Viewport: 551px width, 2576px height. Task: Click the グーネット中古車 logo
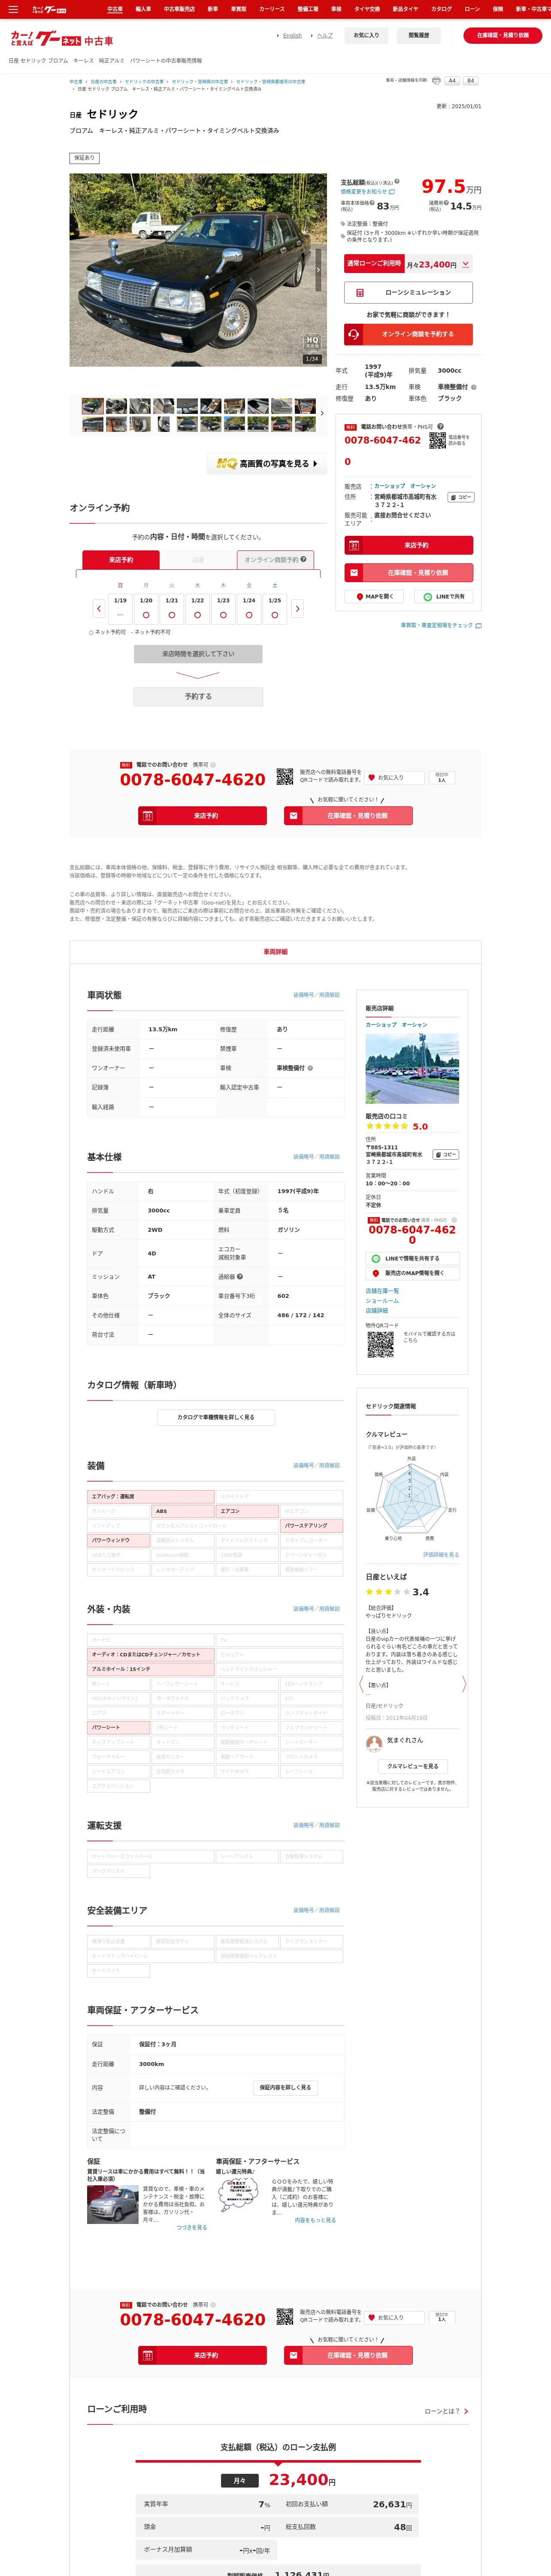(x=61, y=39)
